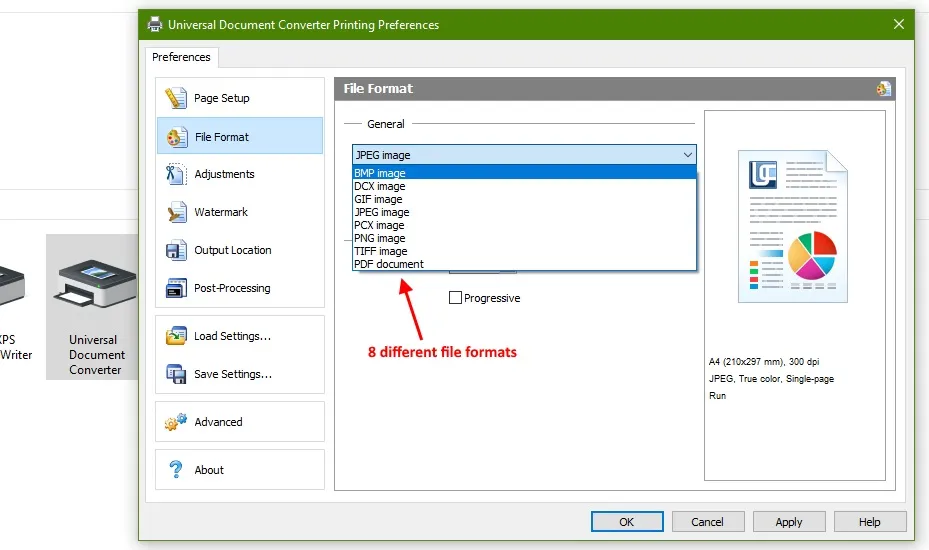Click the Apply button
The width and height of the screenshot is (929, 550).
(789, 522)
